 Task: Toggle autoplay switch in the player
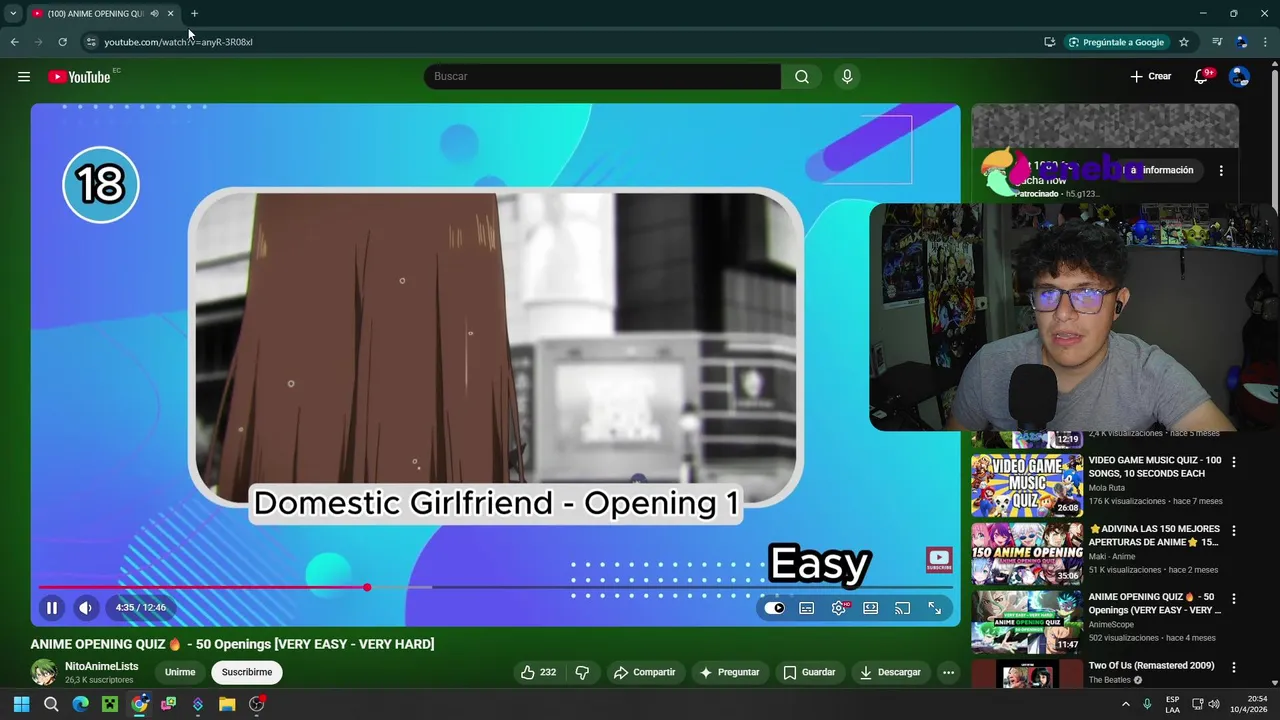click(x=775, y=608)
